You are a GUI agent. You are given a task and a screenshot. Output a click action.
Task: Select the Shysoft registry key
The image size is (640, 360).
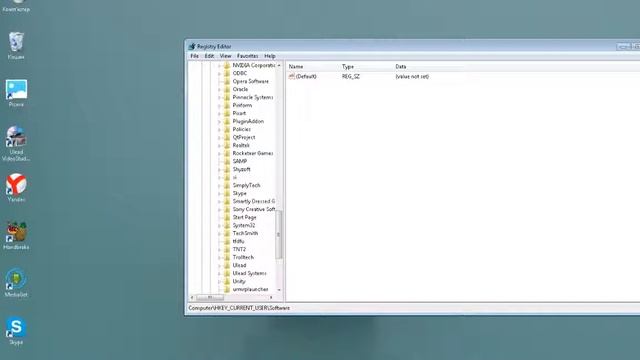[x=241, y=169]
